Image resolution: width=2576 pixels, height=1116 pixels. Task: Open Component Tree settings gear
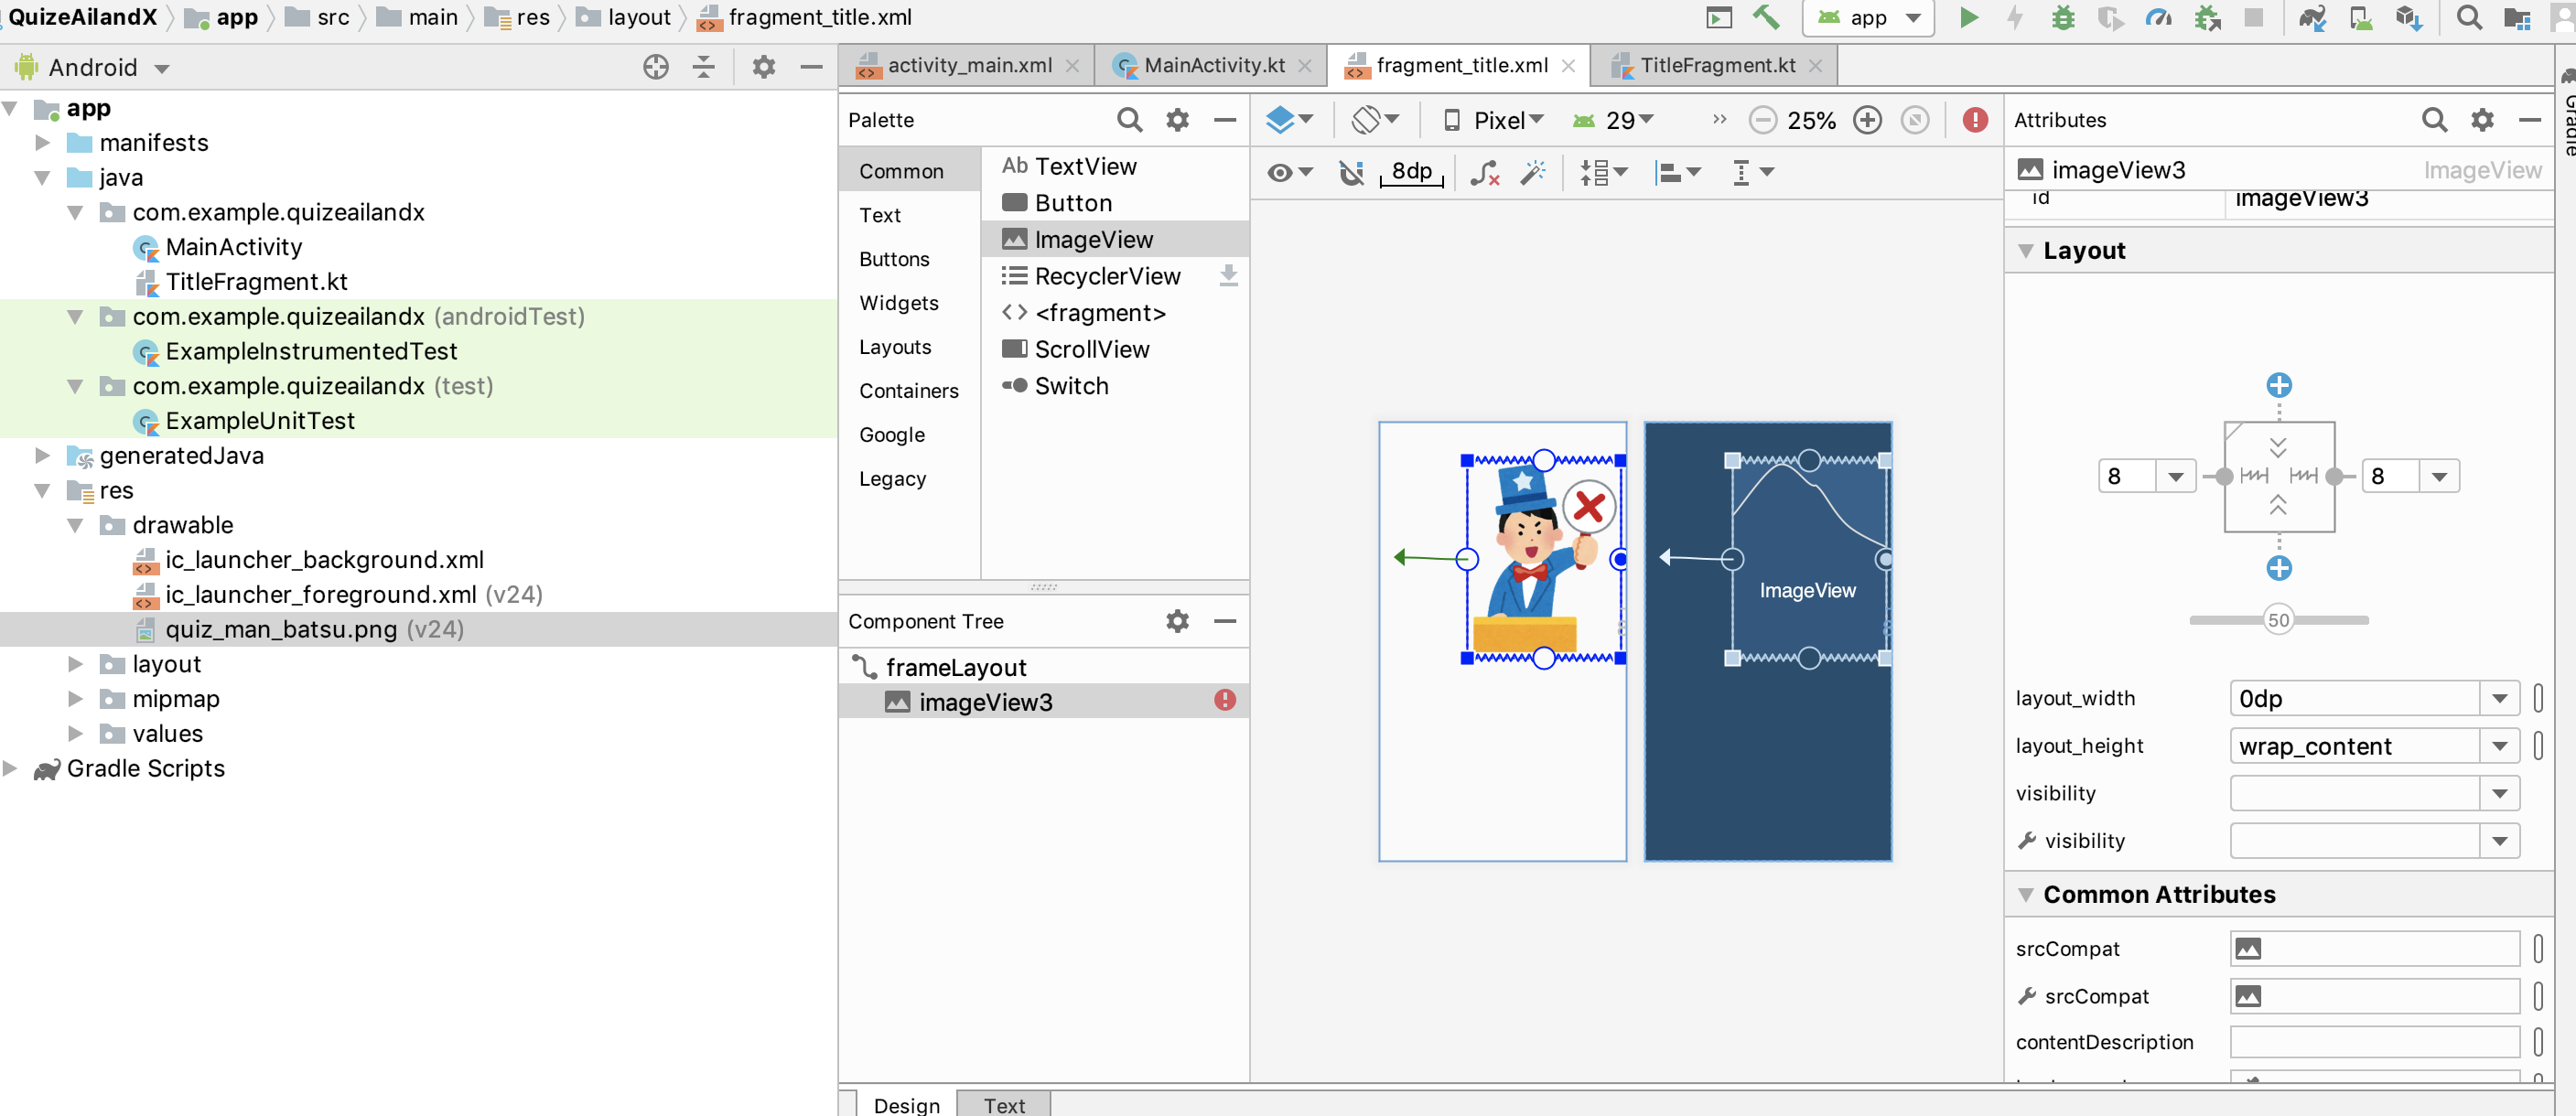pyautogui.click(x=1177, y=621)
